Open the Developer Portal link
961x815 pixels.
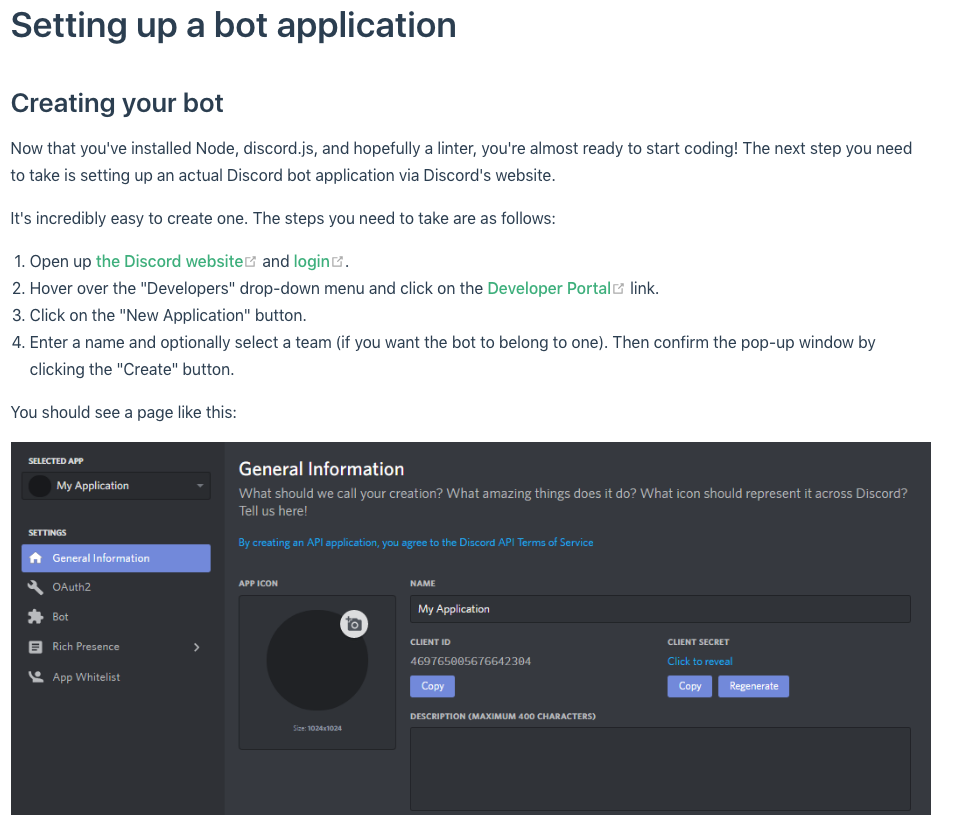(549, 289)
